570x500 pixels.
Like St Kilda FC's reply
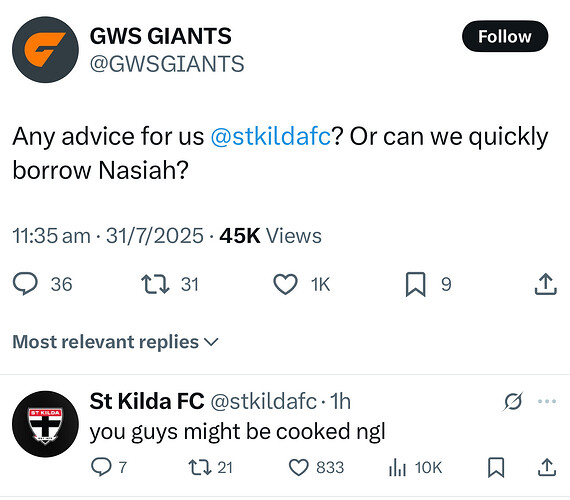click(298, 467)
